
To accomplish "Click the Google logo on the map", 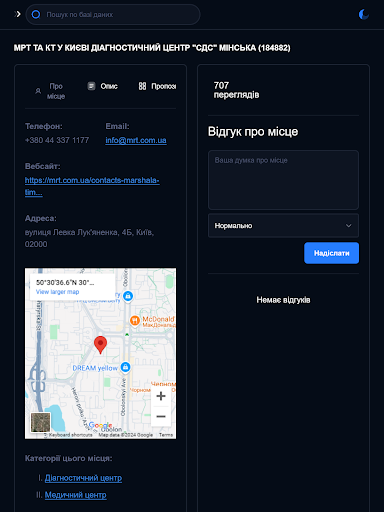I will tap(100, 425).
